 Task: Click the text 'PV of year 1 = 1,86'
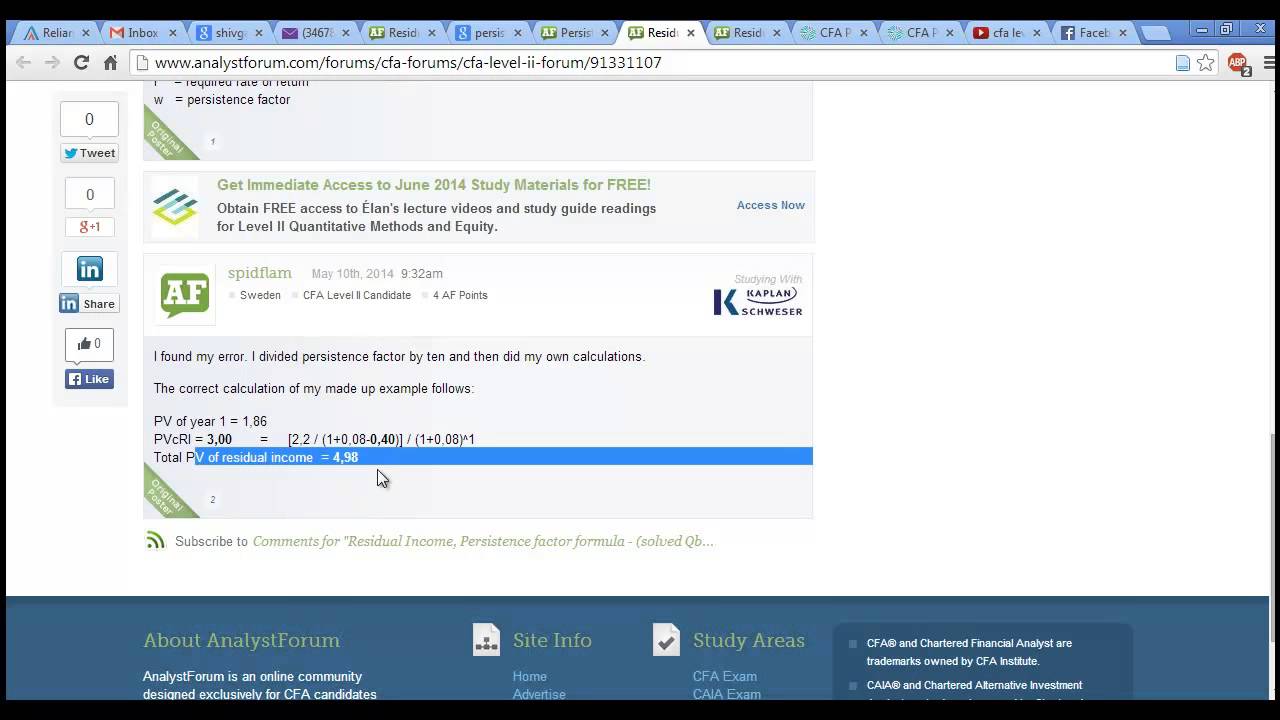(210, 422)
